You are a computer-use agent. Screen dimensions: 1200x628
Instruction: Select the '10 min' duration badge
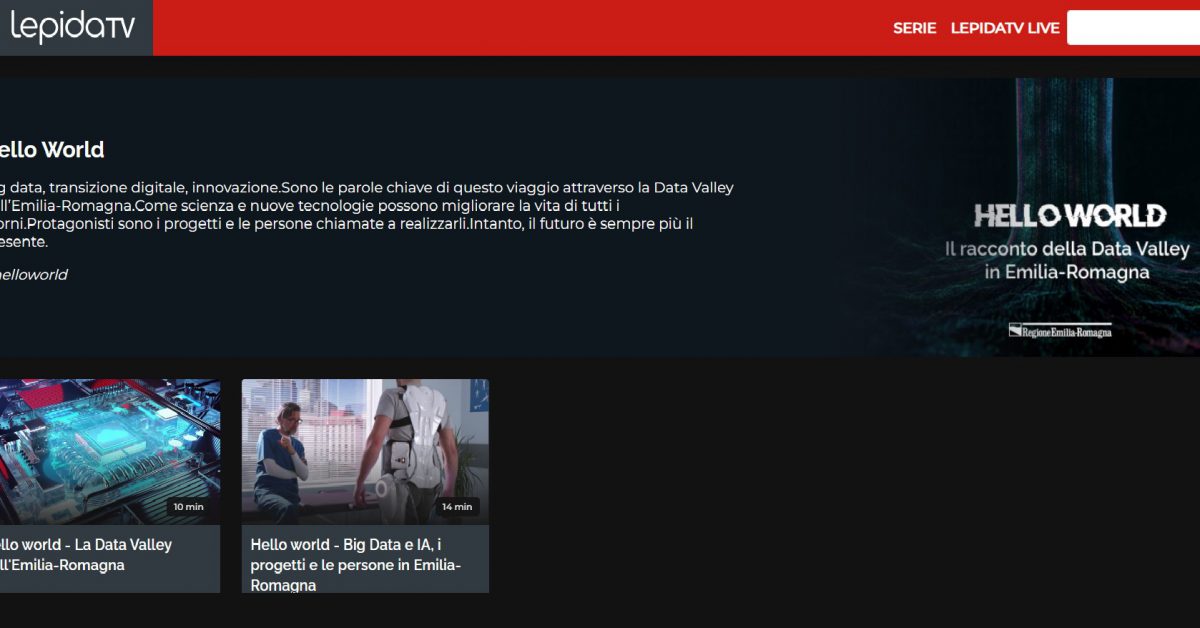pos(188,507)
